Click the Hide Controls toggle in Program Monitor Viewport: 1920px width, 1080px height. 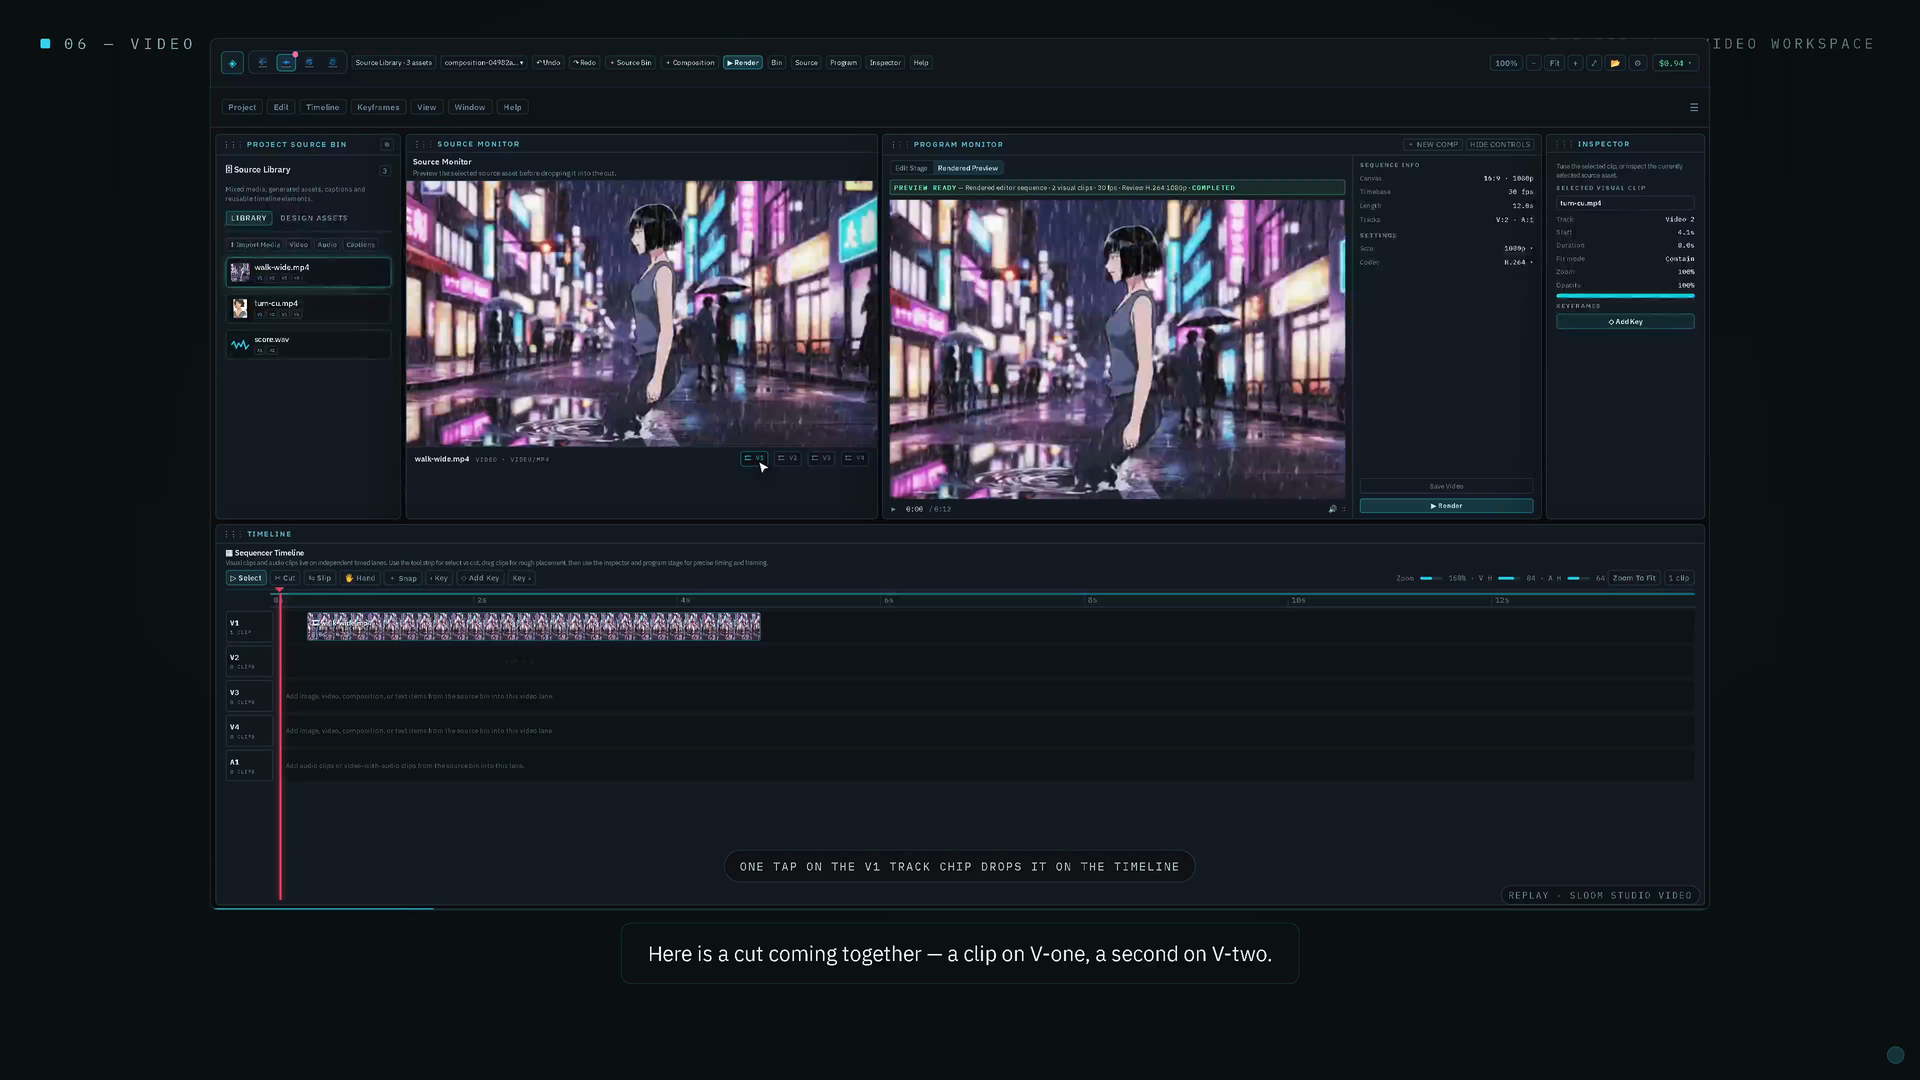click(1500, 144)
